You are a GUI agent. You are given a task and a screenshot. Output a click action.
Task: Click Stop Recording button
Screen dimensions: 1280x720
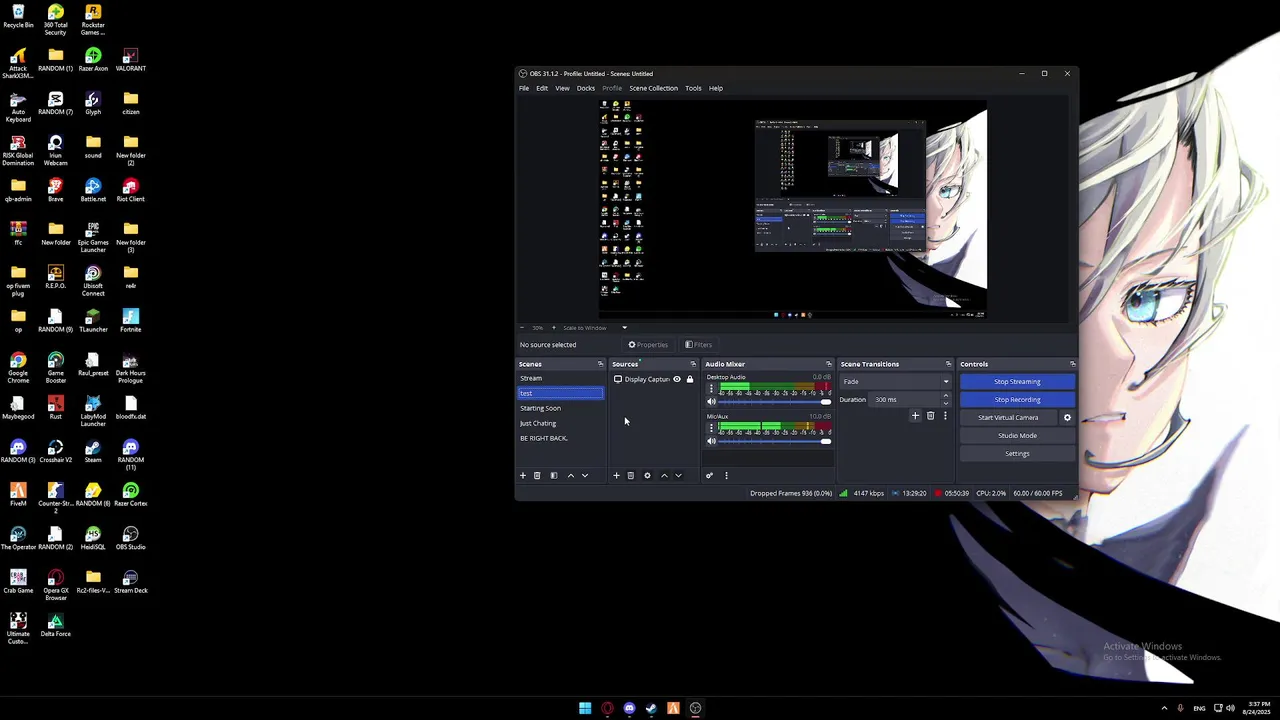tap(1017, 399)
